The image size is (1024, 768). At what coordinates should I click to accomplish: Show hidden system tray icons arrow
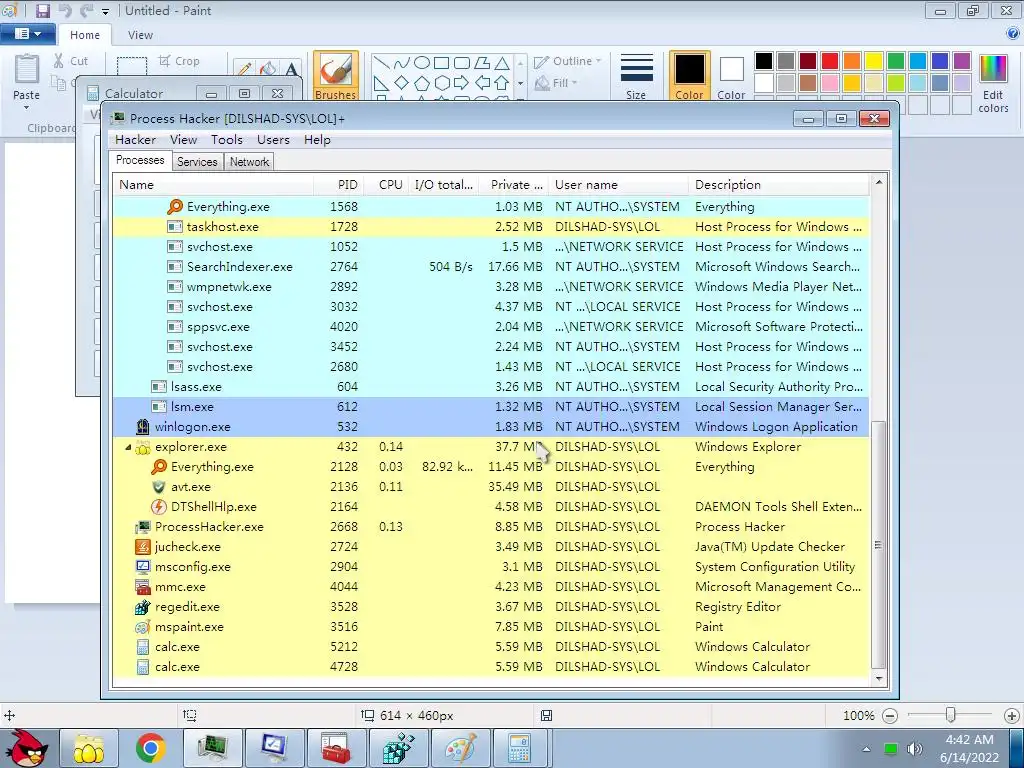click(867, 749)
